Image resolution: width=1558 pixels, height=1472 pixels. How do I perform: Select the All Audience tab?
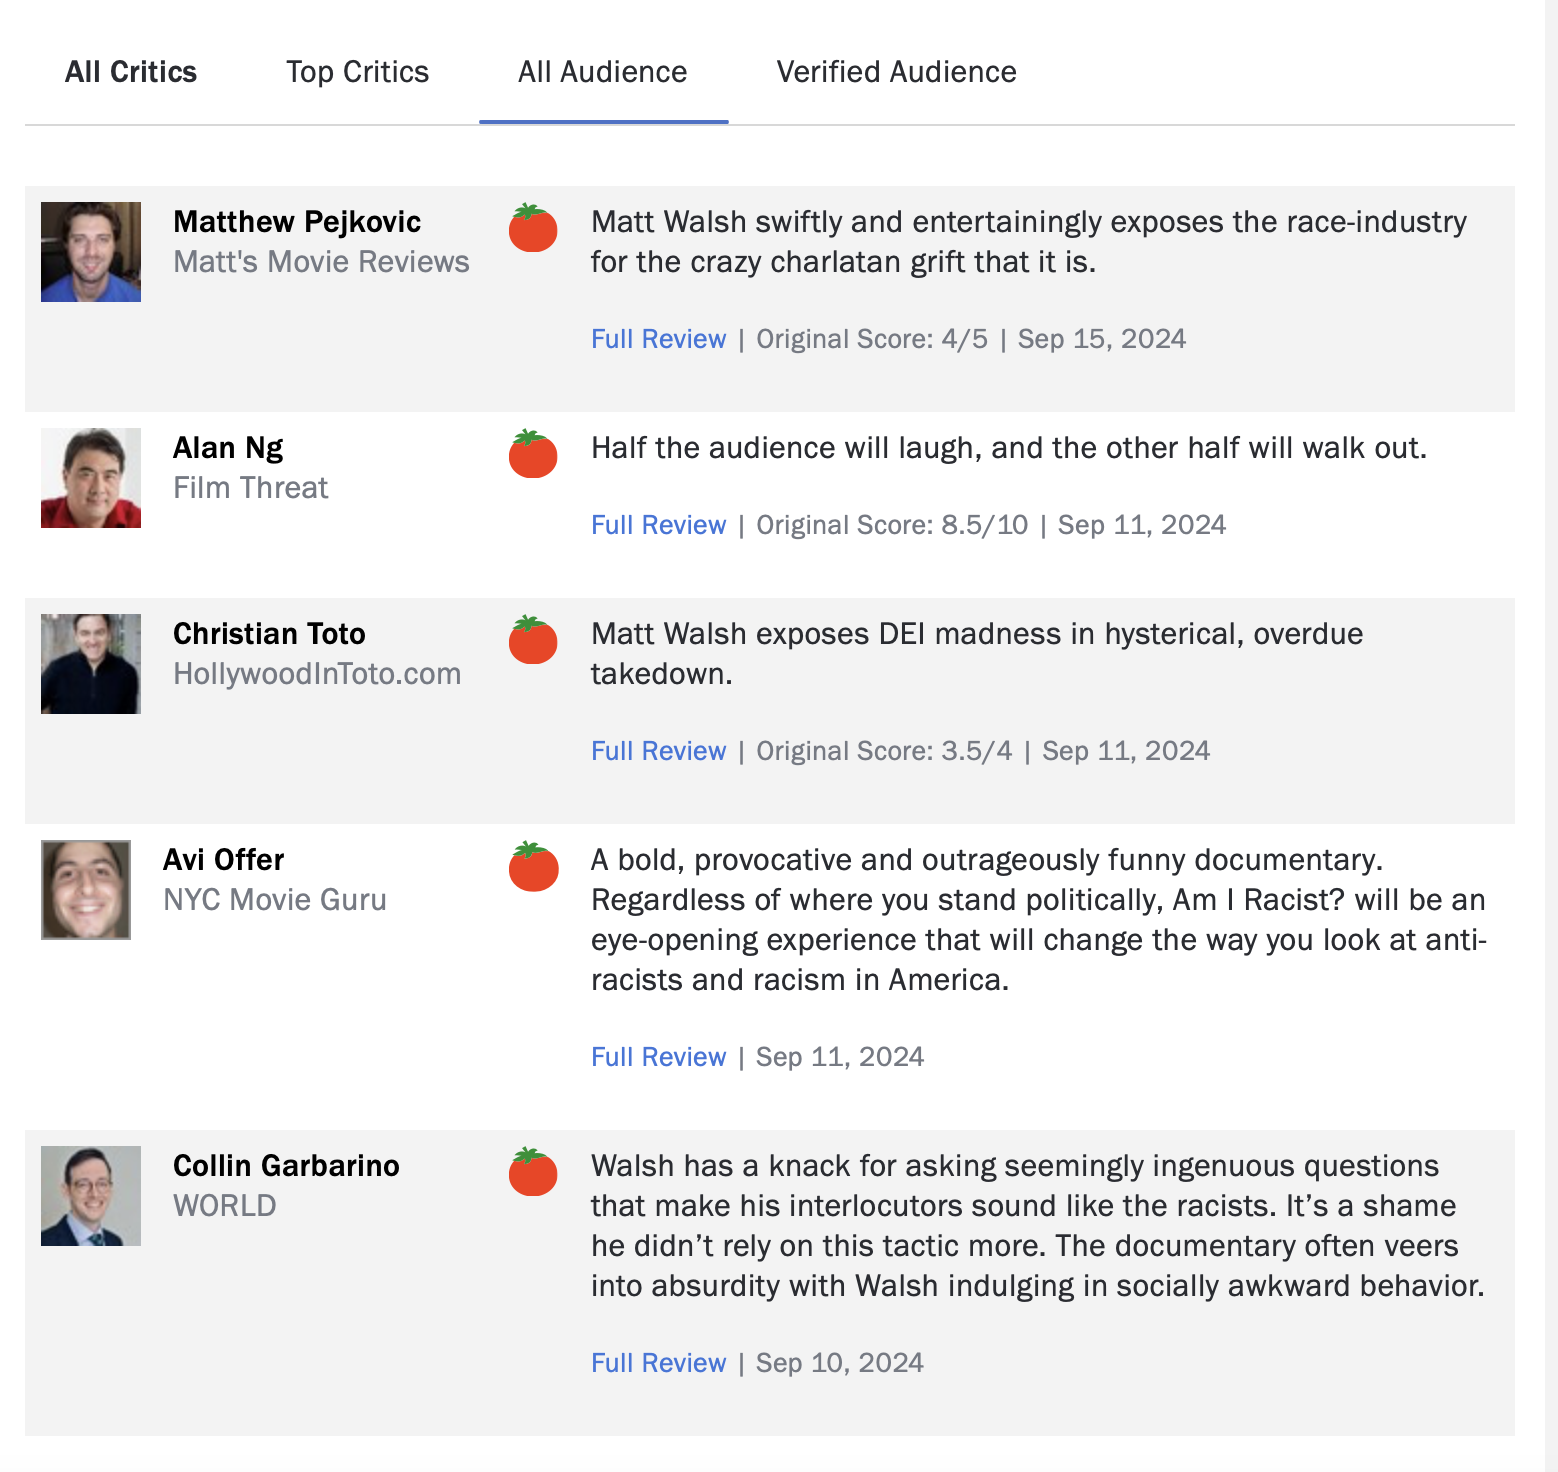[x=603, y=72]
